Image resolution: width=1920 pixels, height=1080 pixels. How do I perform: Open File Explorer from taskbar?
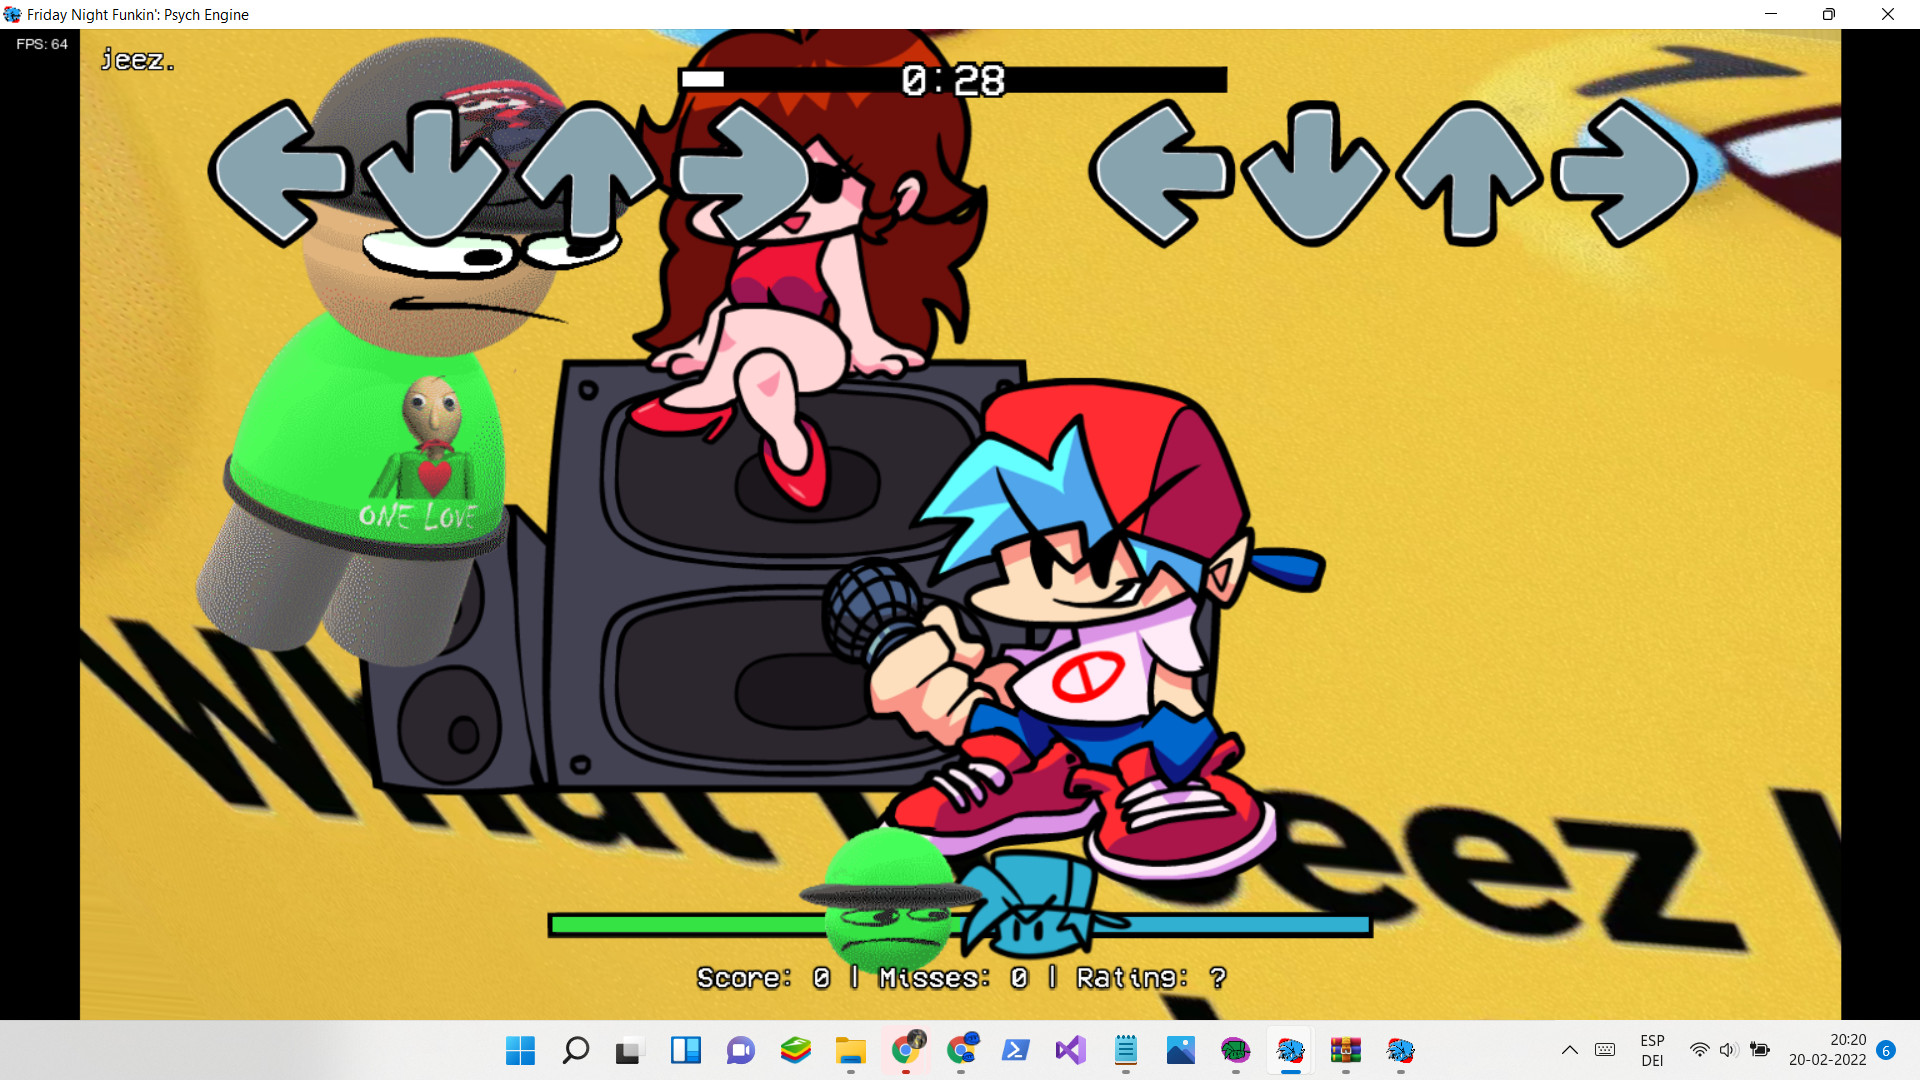click(851, 1050)
